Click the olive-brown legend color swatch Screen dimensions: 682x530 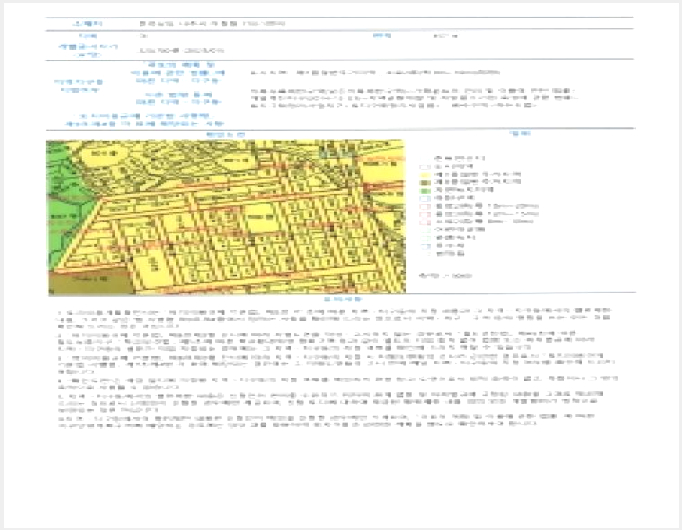(x=425, y=183)
